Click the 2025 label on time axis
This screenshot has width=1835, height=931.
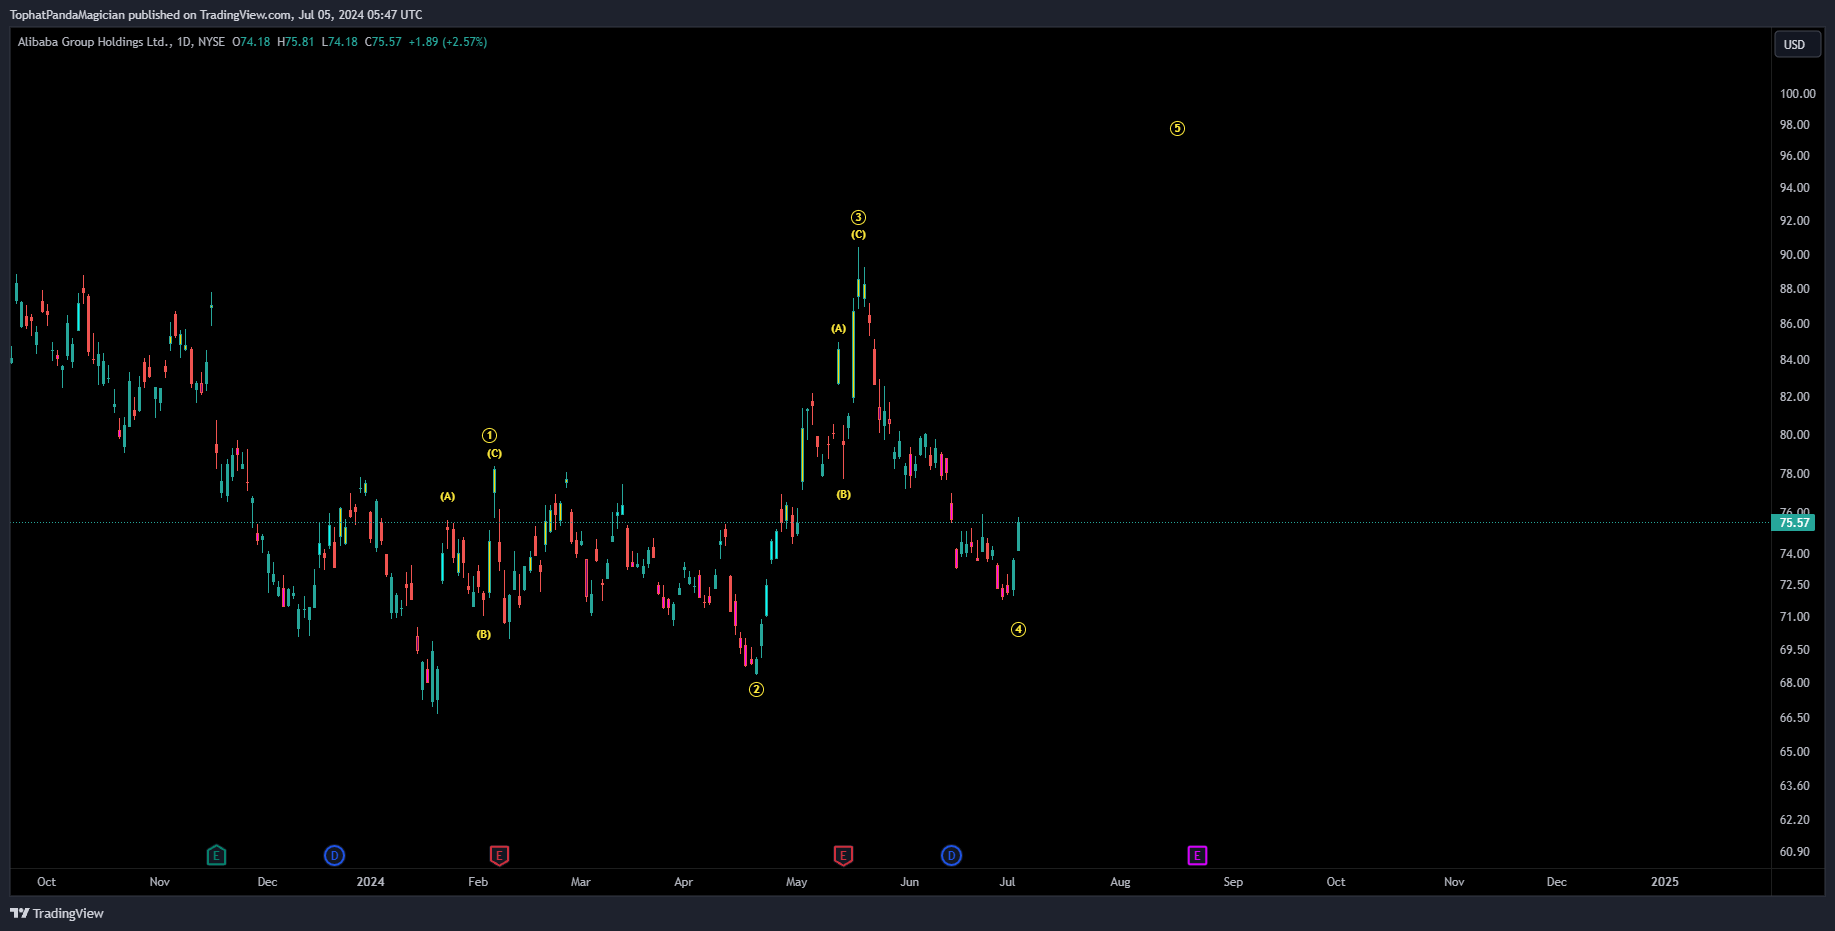point(1664,881)
